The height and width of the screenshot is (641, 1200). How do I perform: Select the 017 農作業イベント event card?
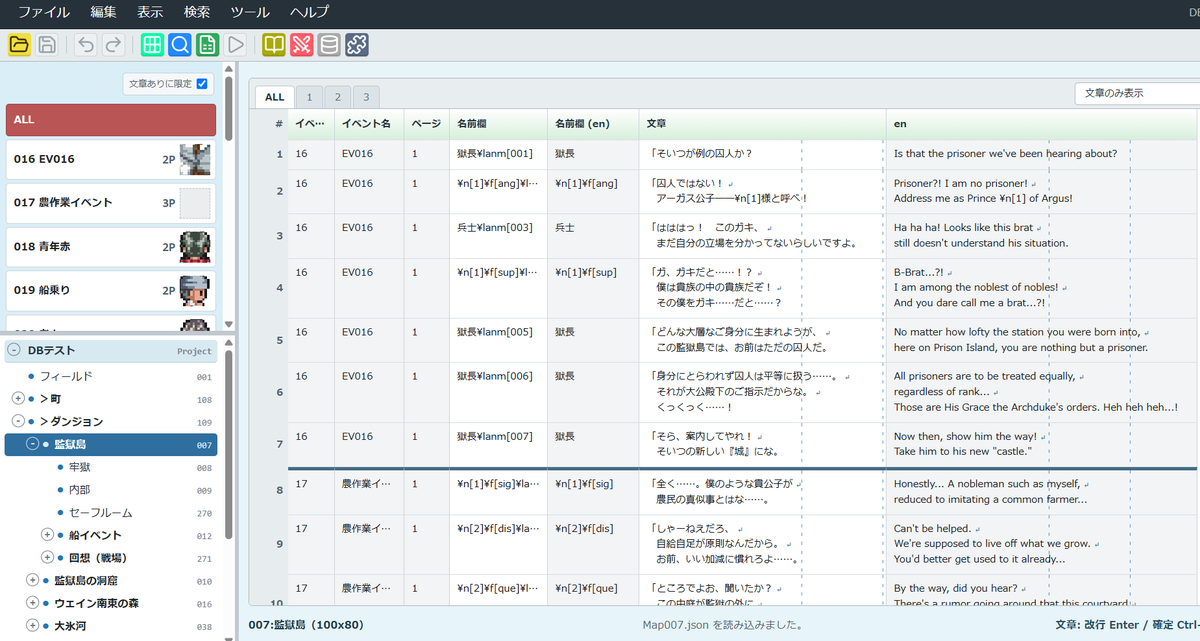(x=111, y=203)
